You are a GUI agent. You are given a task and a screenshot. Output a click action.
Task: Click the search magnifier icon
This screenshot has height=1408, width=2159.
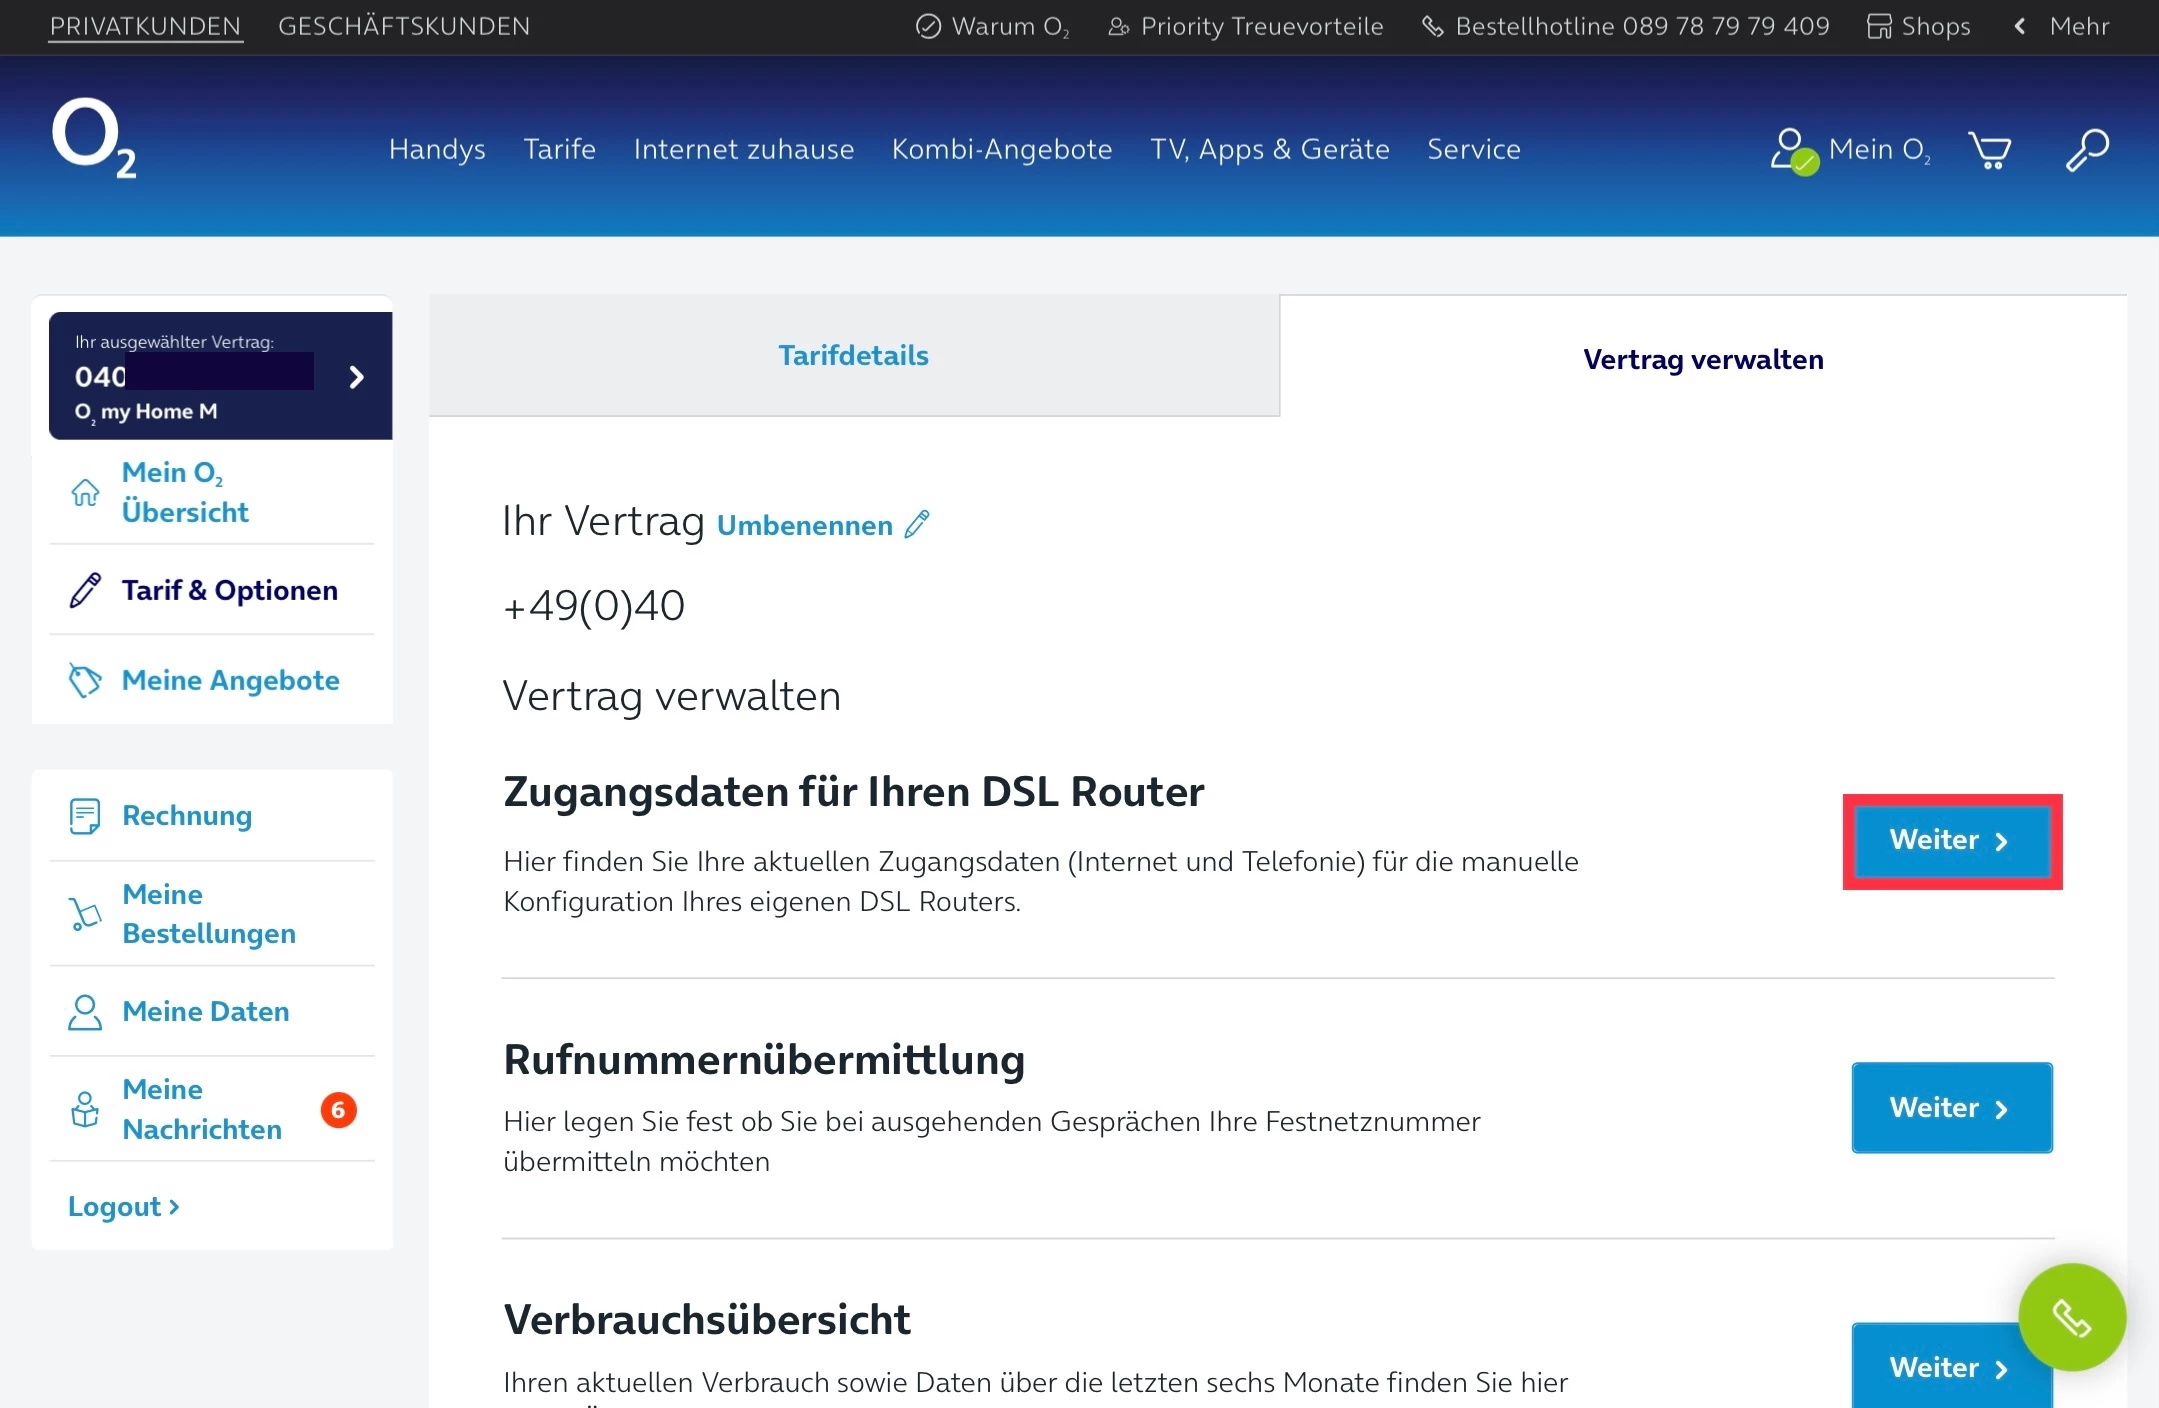coord(2087,151)
